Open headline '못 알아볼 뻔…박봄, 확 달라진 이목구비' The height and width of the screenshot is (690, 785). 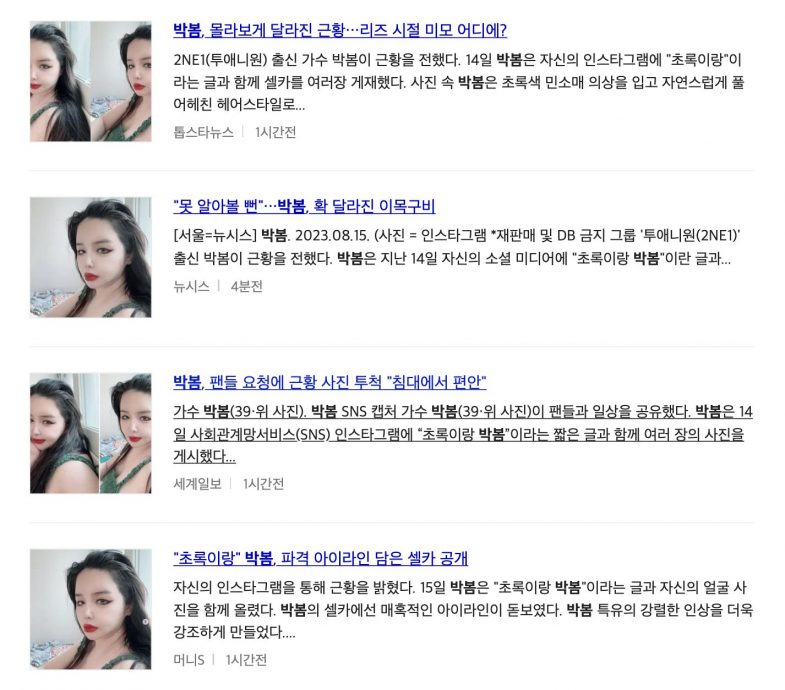[x=304, y=206]
